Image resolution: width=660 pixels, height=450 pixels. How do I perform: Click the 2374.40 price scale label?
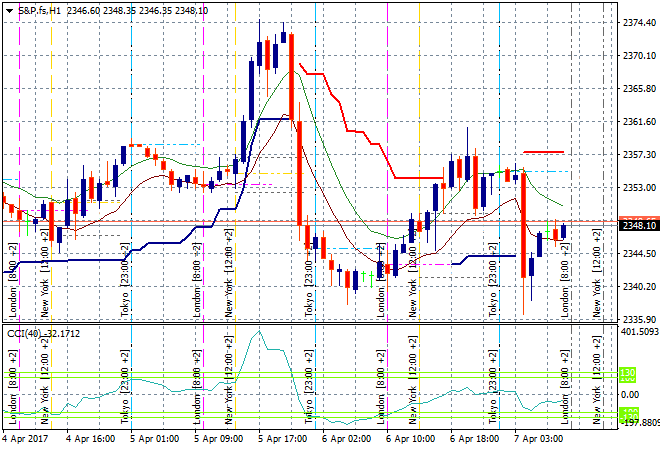[638, 22]
